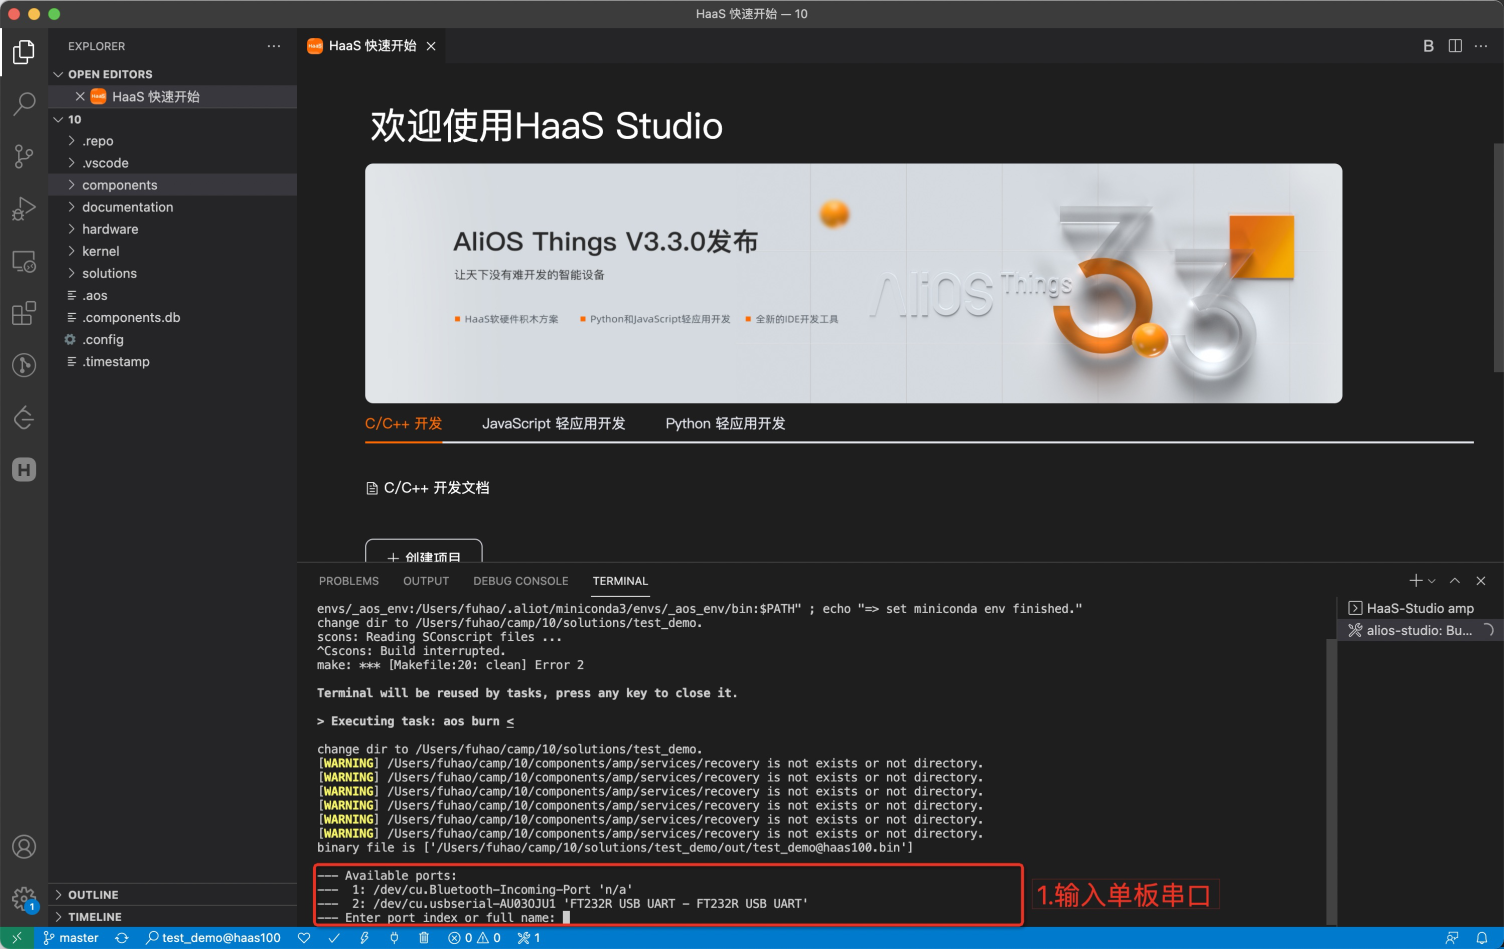Expand the kernel folder
Viewport: 1504px width, 949px height.
point(172,251)
